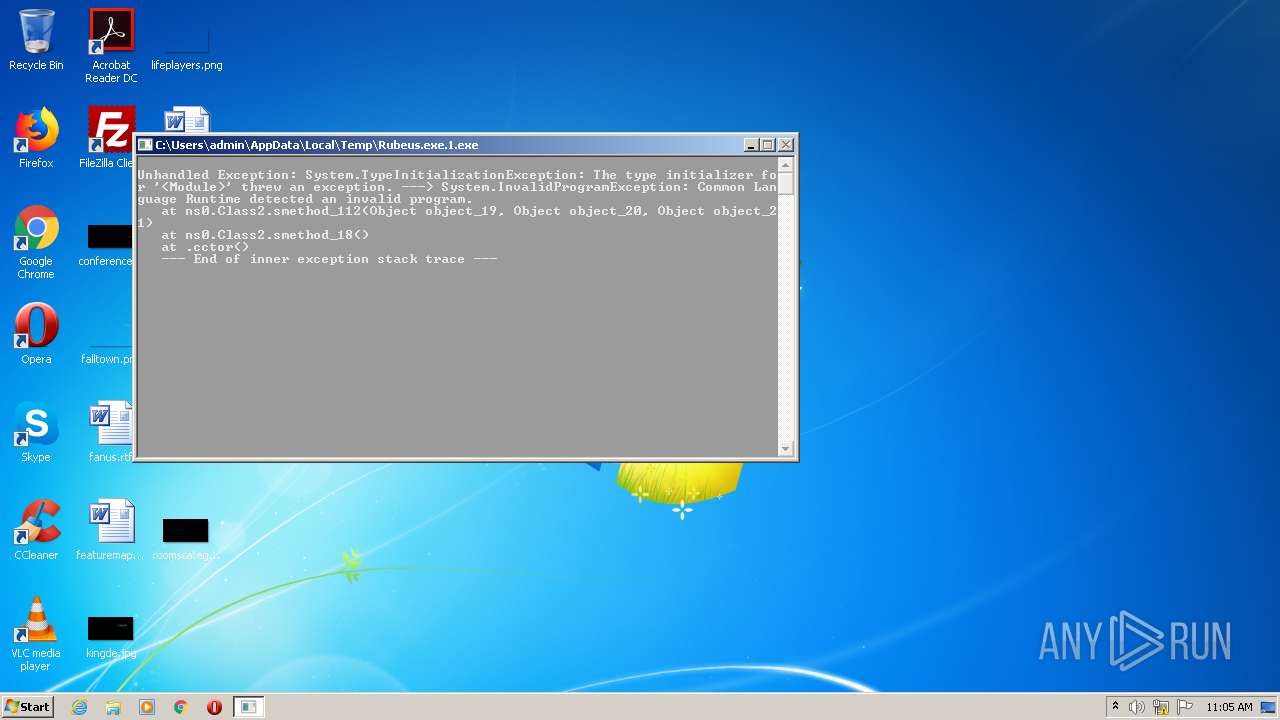The height and width of the screenshot is (720, 1280).
Task: Click the 'Unhandled Exception' text line
Action: click(x=457, y=175)
